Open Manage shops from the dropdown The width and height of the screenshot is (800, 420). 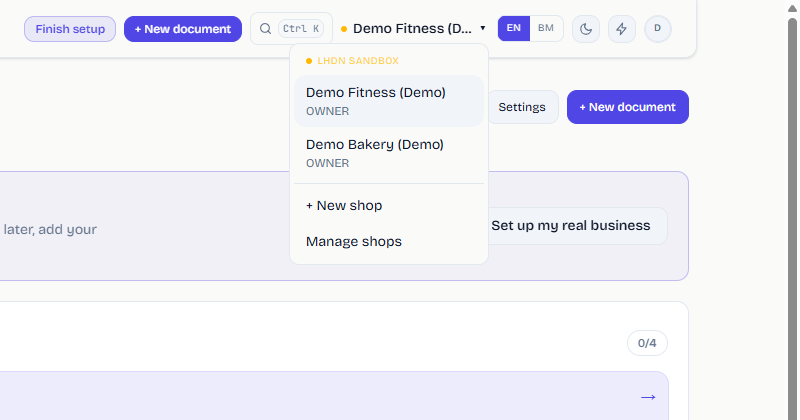click(x=389, y=241)
